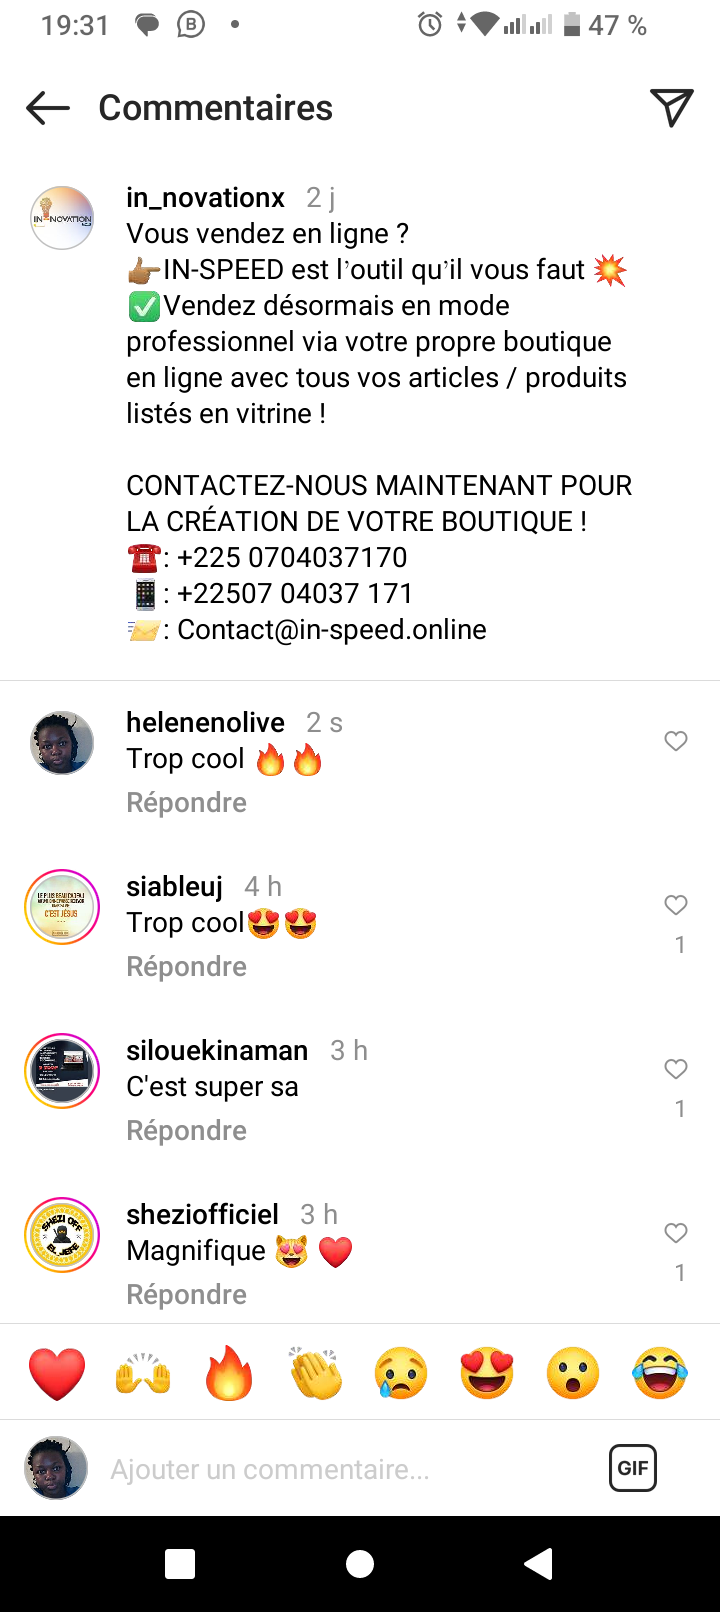The image size is (720, 1612).
Task: Go back using the top-left arrow
Action: [48, 108]
